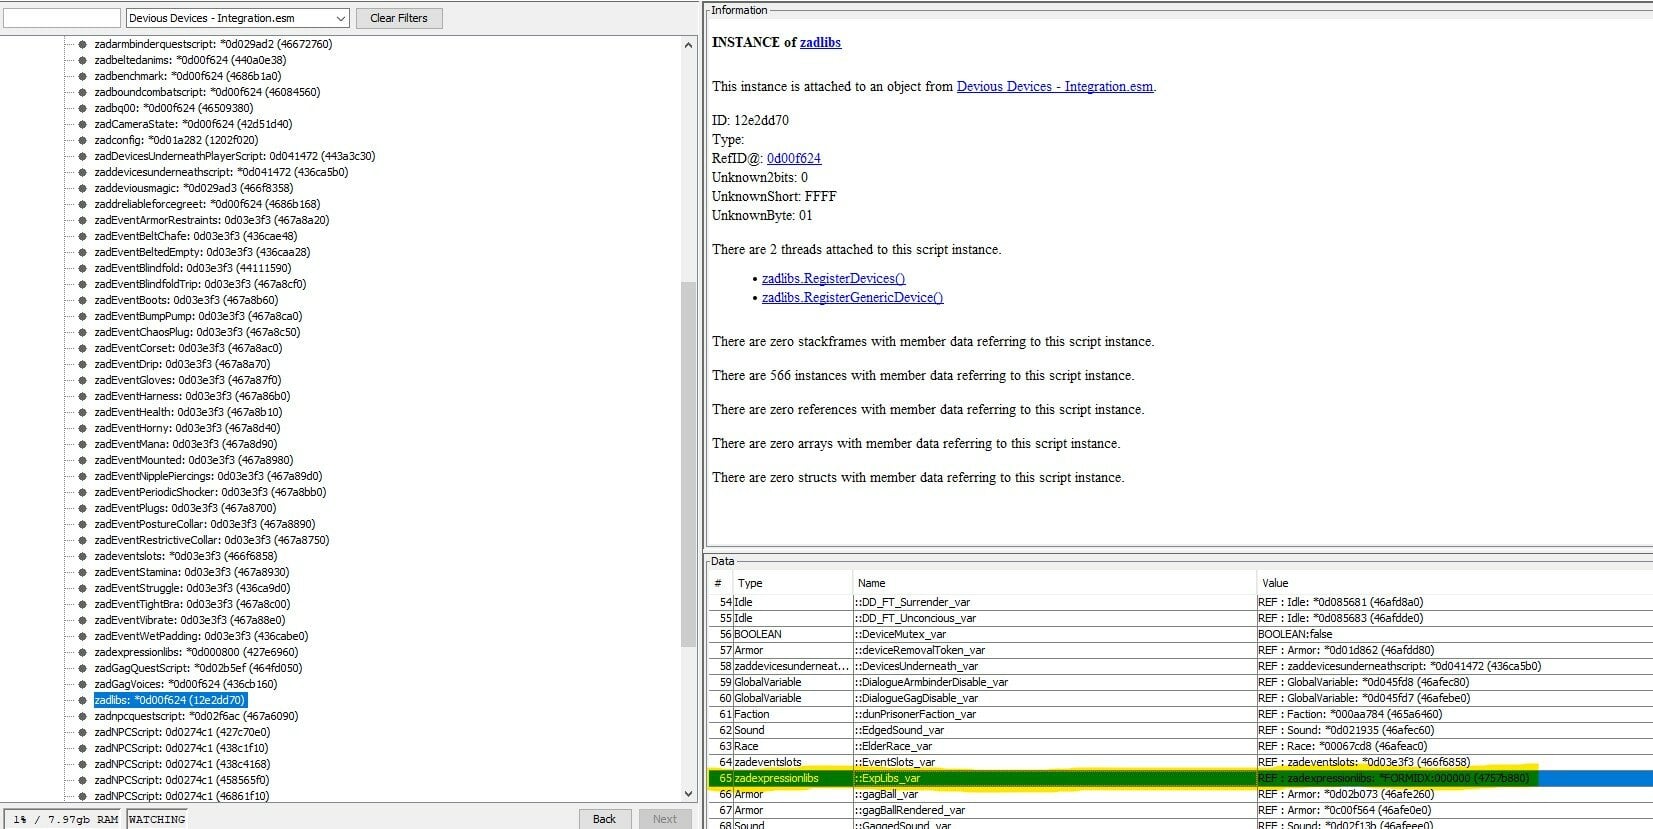Screen dimensions: 1653x829
Task: Select zadconfig tree row
Action: [x=176, y=140]
